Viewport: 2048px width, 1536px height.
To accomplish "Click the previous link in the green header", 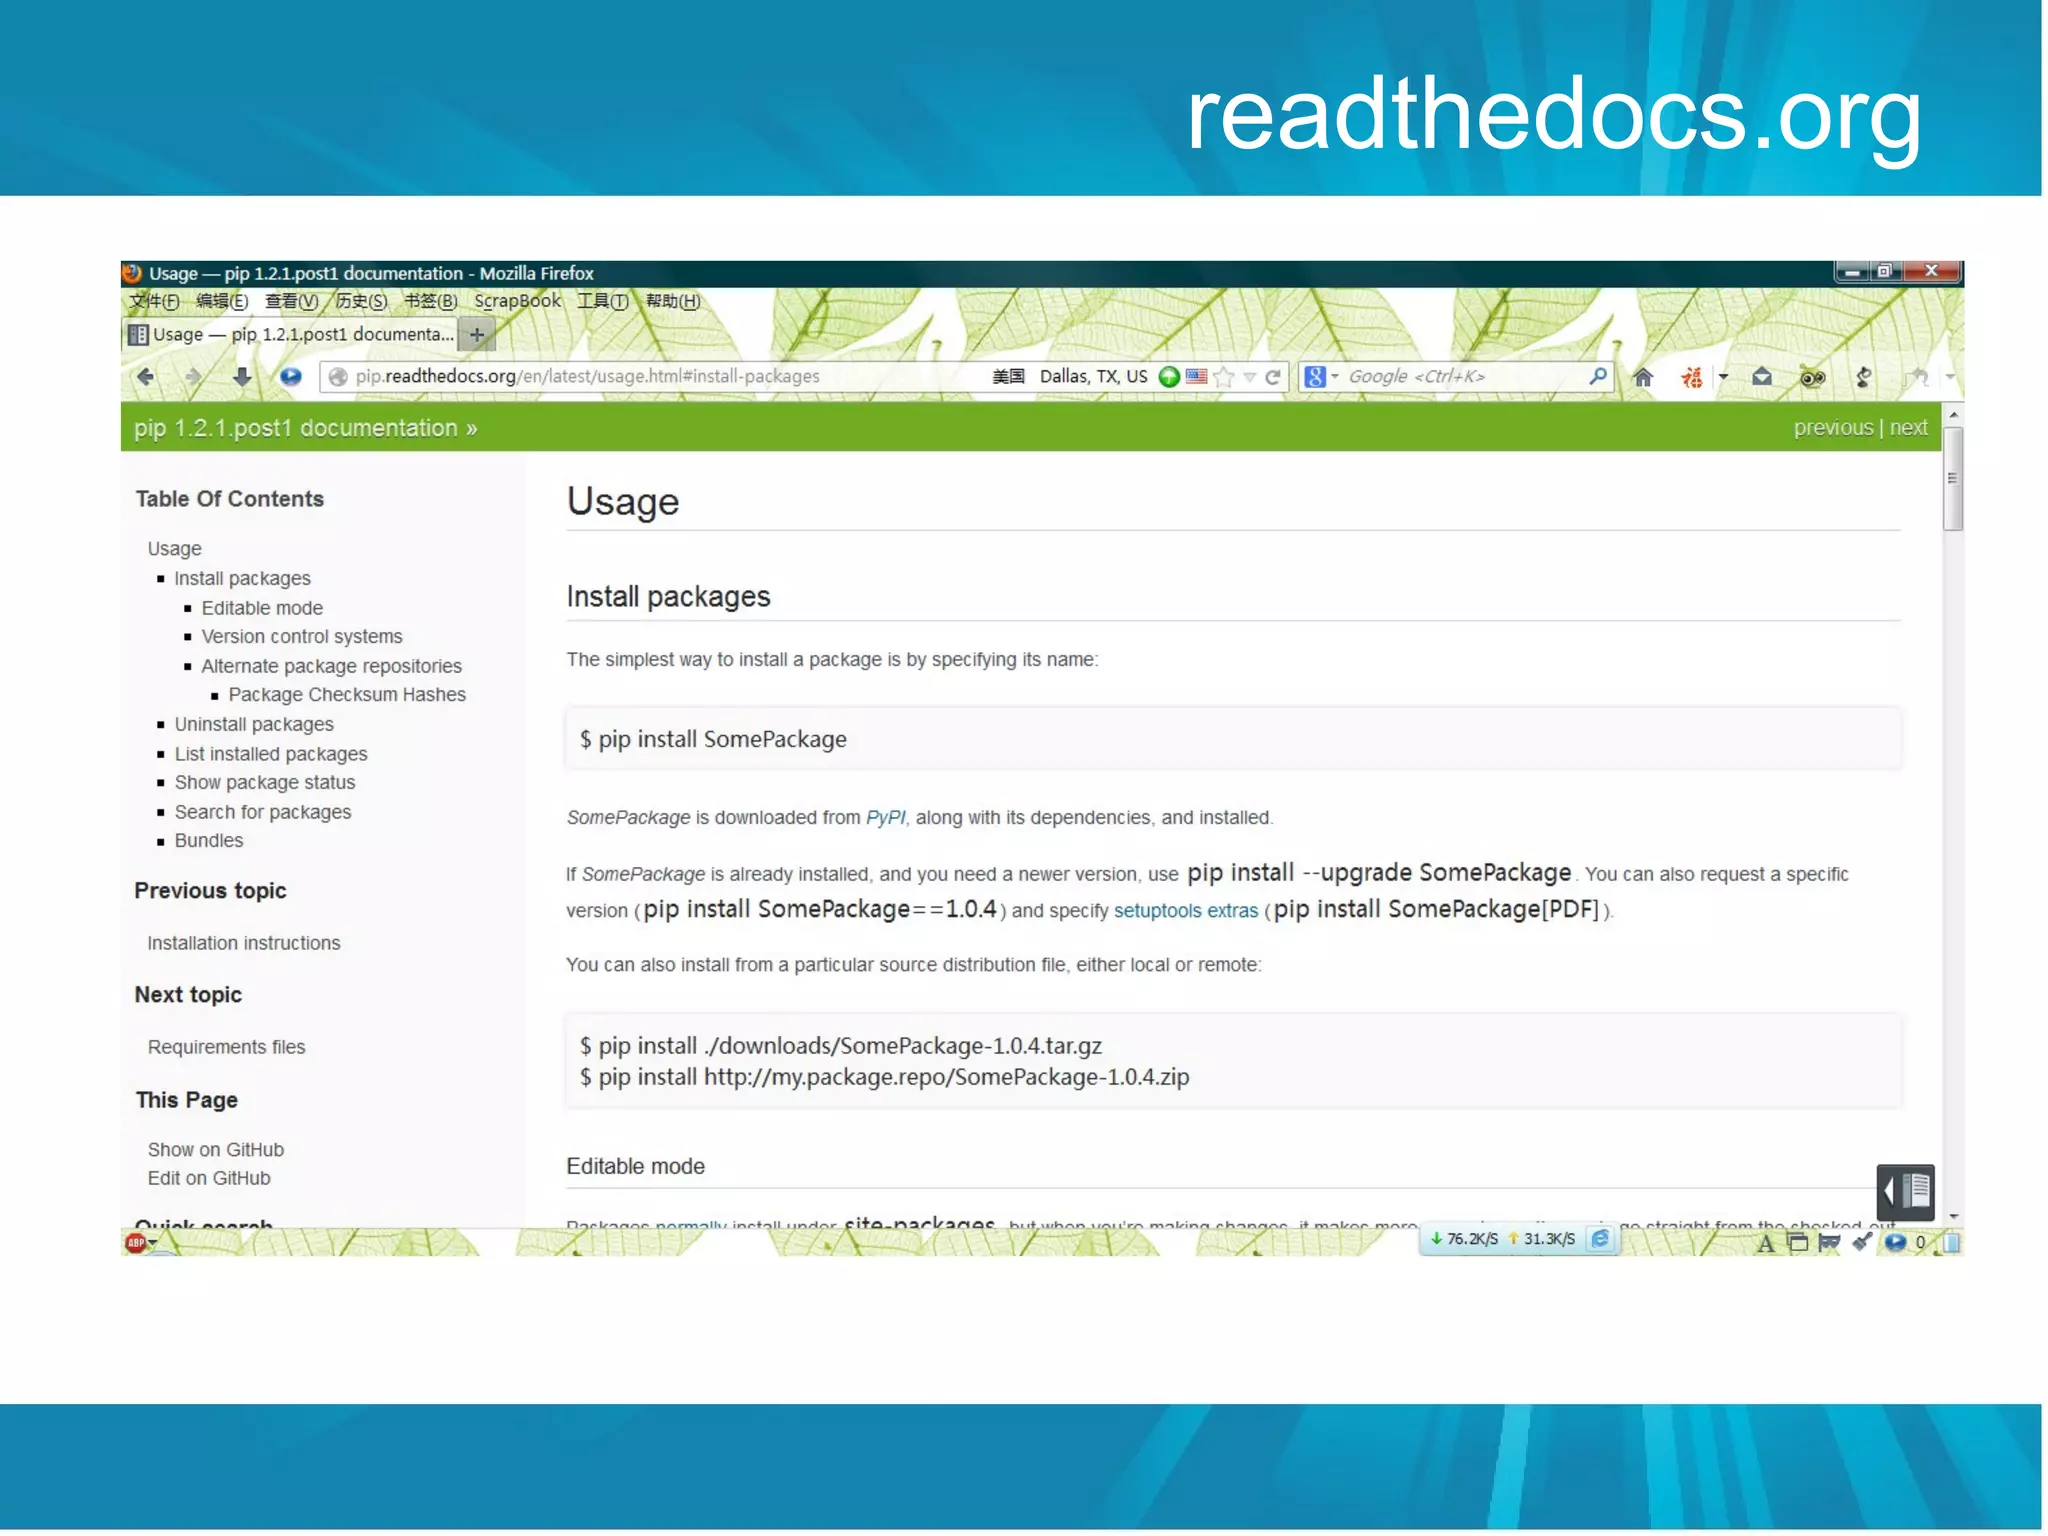I will click(x=1833, y=427).
